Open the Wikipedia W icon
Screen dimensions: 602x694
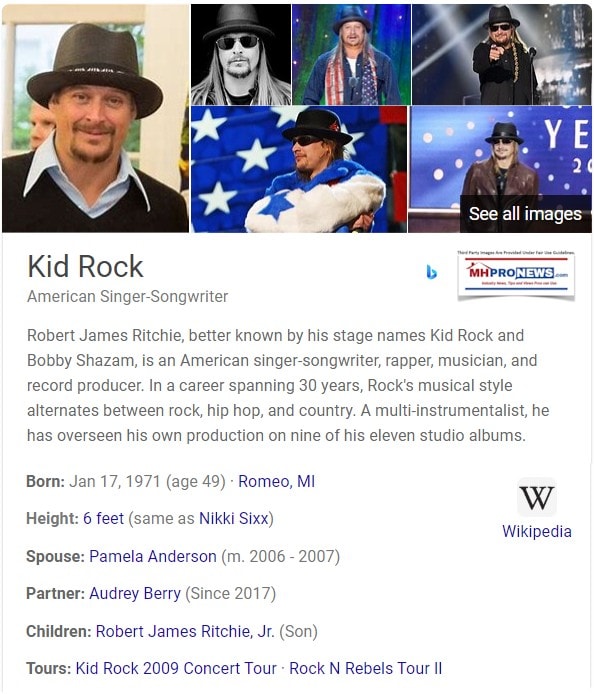pos(537,497)
